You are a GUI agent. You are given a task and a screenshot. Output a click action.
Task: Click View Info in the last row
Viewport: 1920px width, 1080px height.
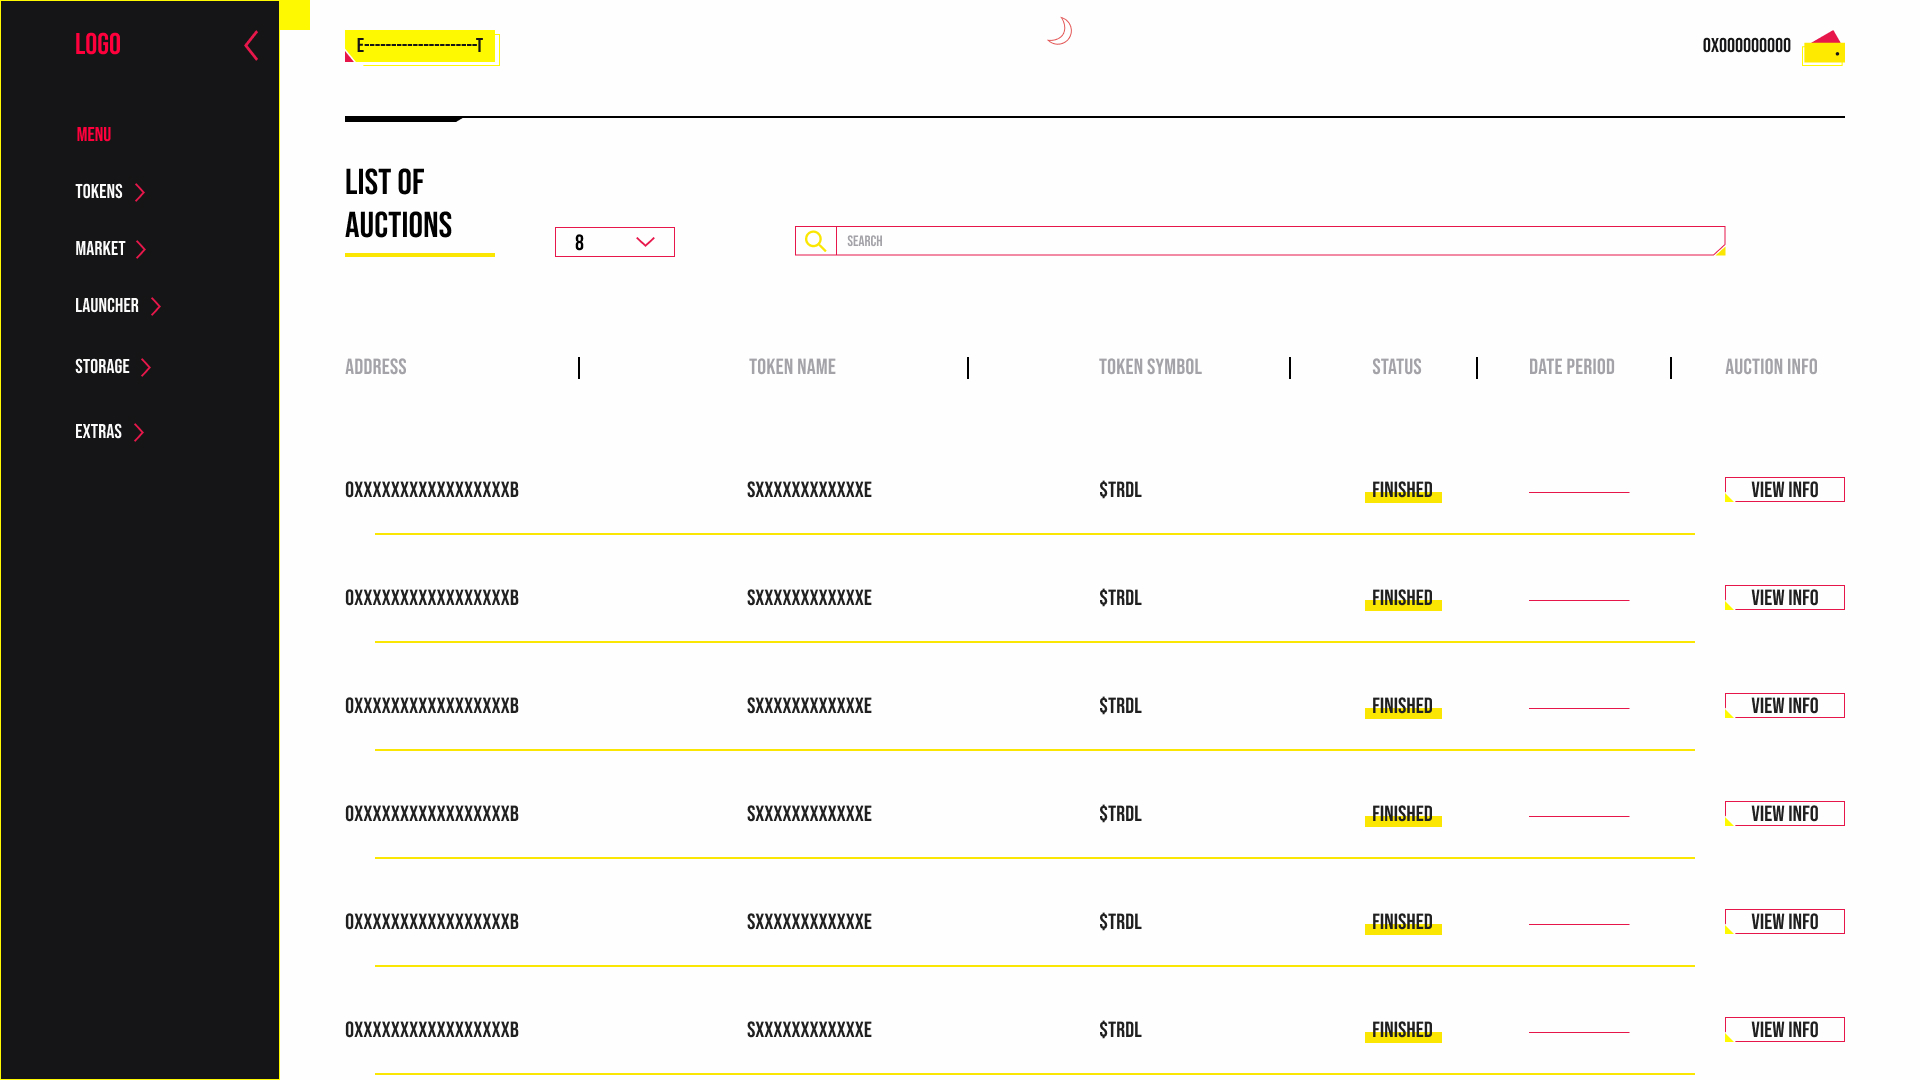[x=1784, y=1030]
